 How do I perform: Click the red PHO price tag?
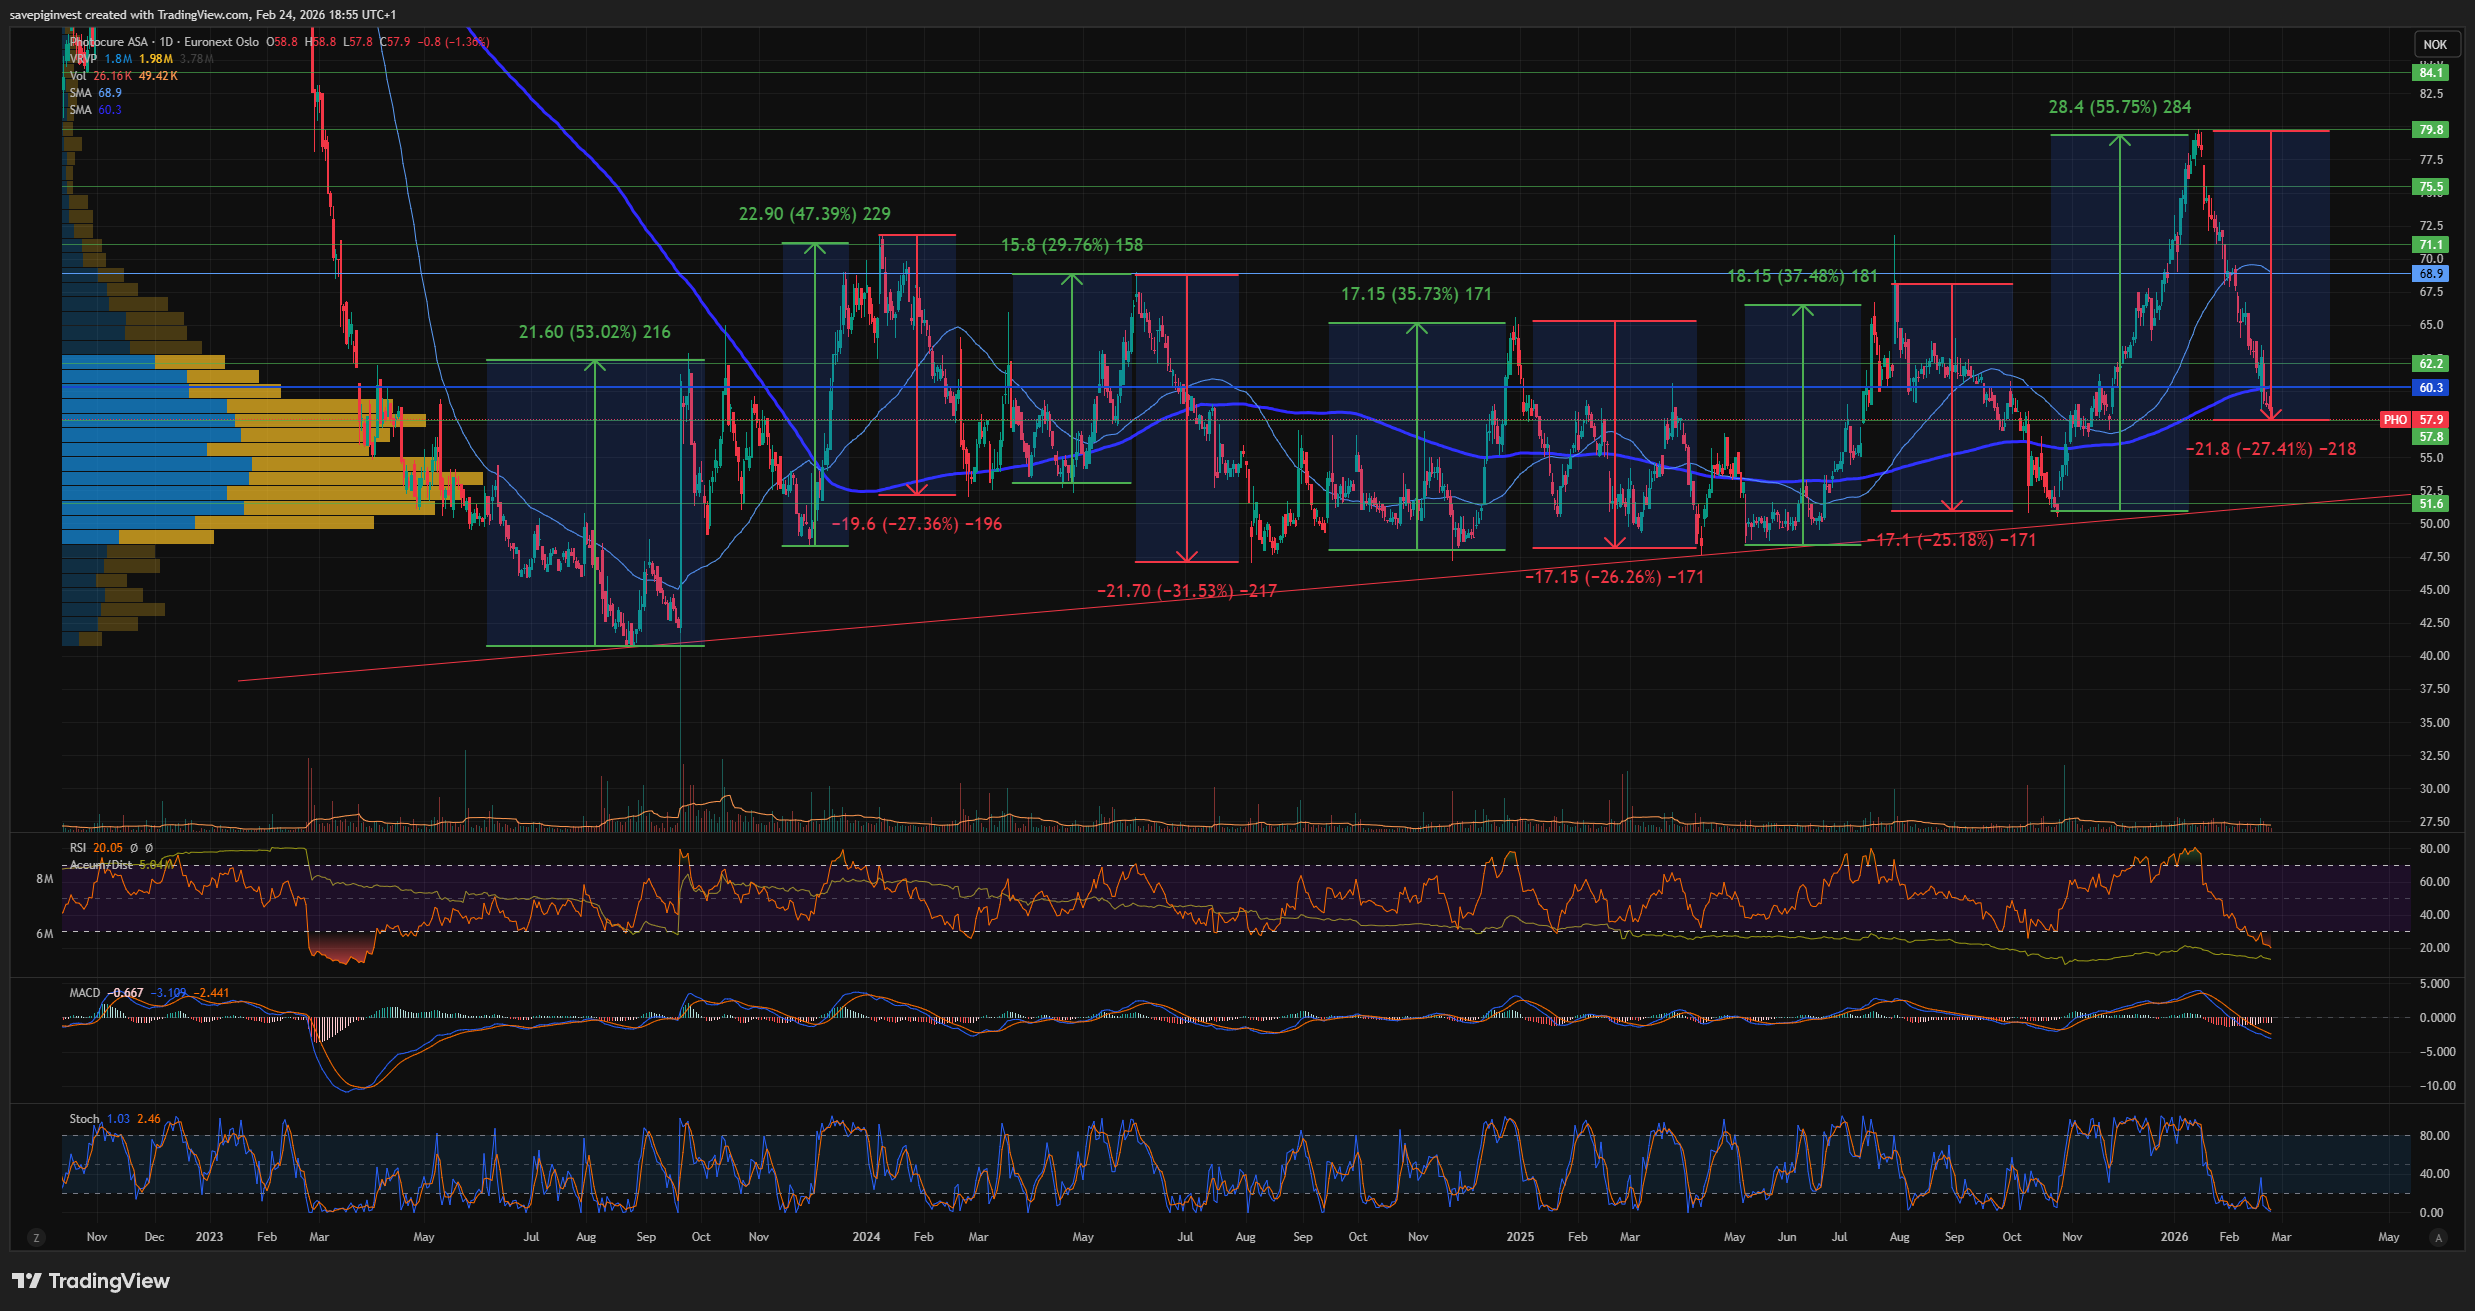(x=2395, y=420)
